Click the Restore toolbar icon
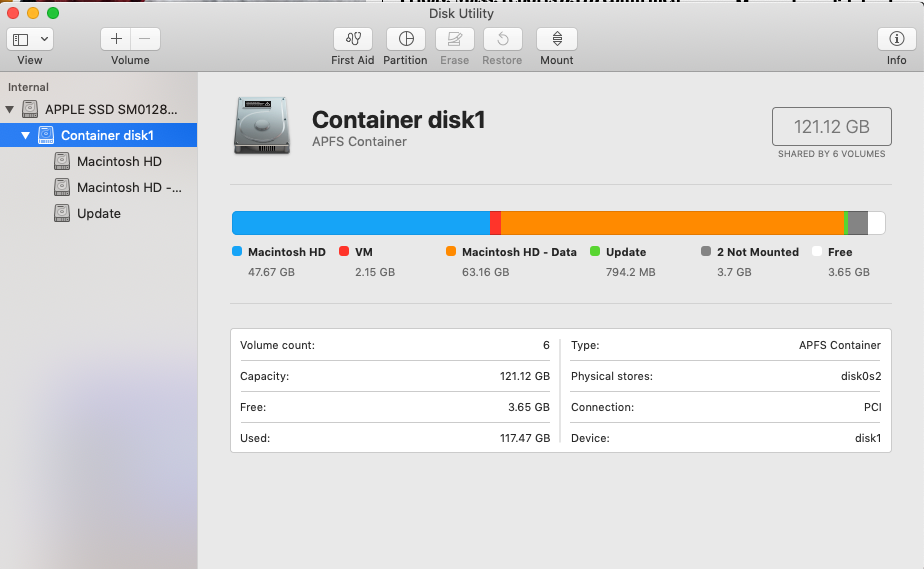 [x=503, y=39]
